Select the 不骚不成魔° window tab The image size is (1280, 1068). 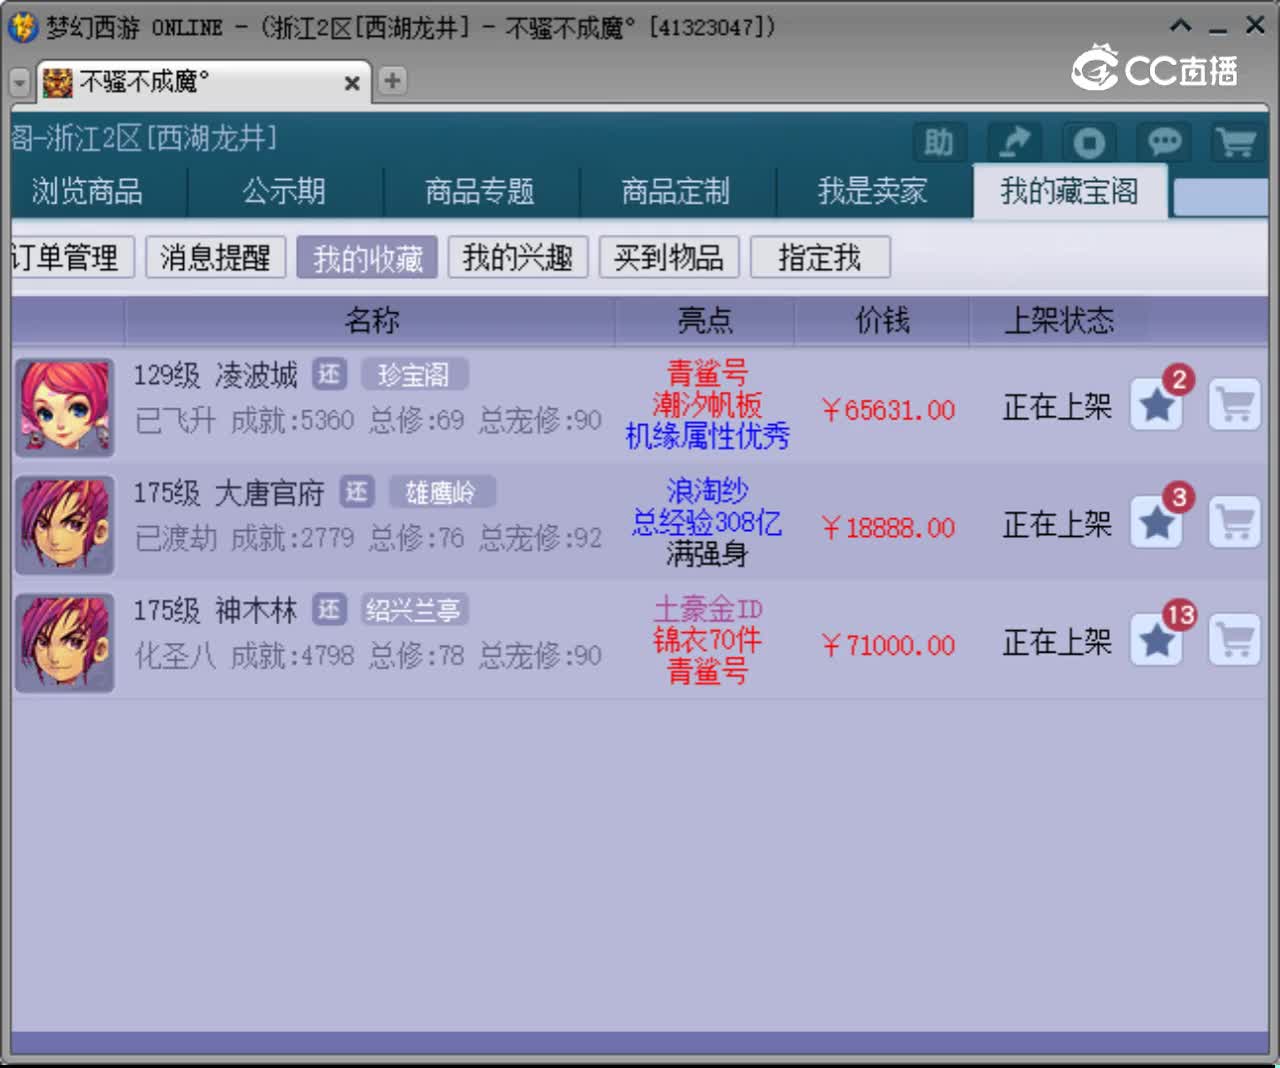203,82
